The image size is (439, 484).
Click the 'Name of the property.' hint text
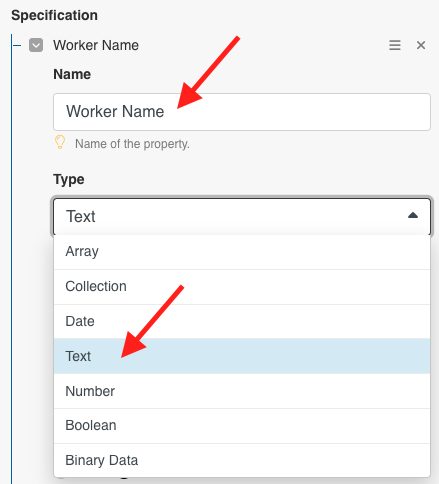click(132, 144)
